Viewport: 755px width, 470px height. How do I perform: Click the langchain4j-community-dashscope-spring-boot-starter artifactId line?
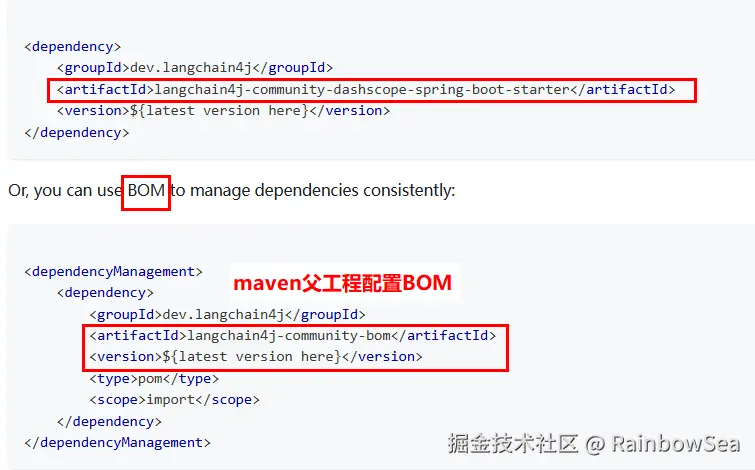click(366, 90)
